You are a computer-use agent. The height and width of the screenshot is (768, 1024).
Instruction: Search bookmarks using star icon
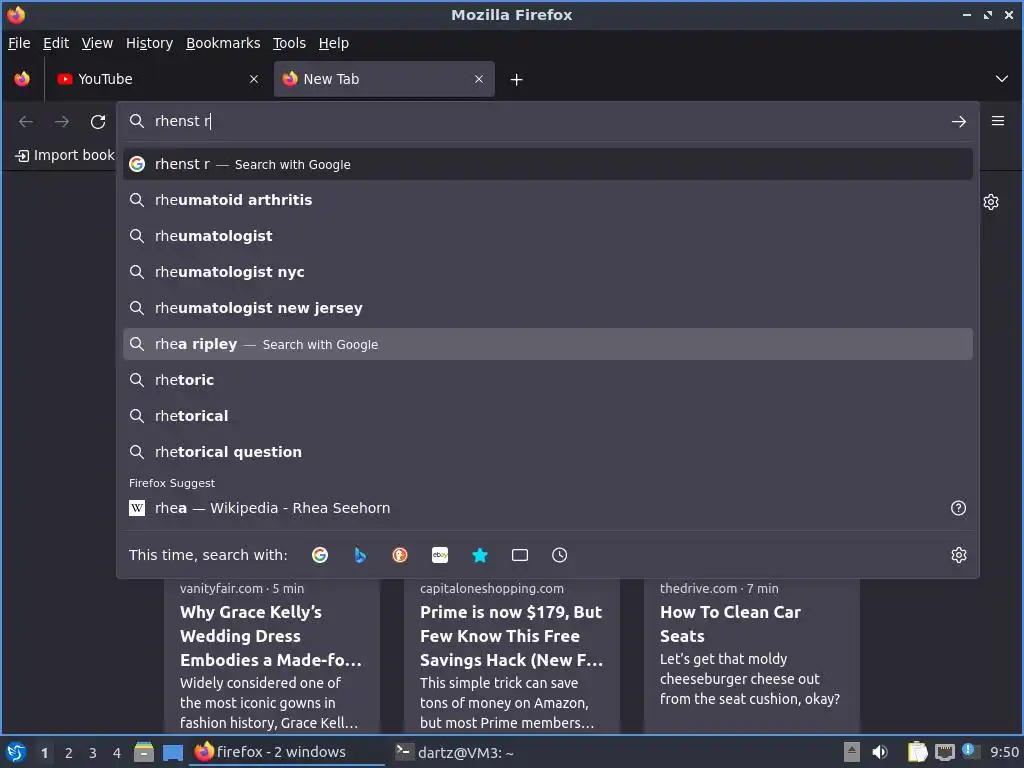point(480,555)
